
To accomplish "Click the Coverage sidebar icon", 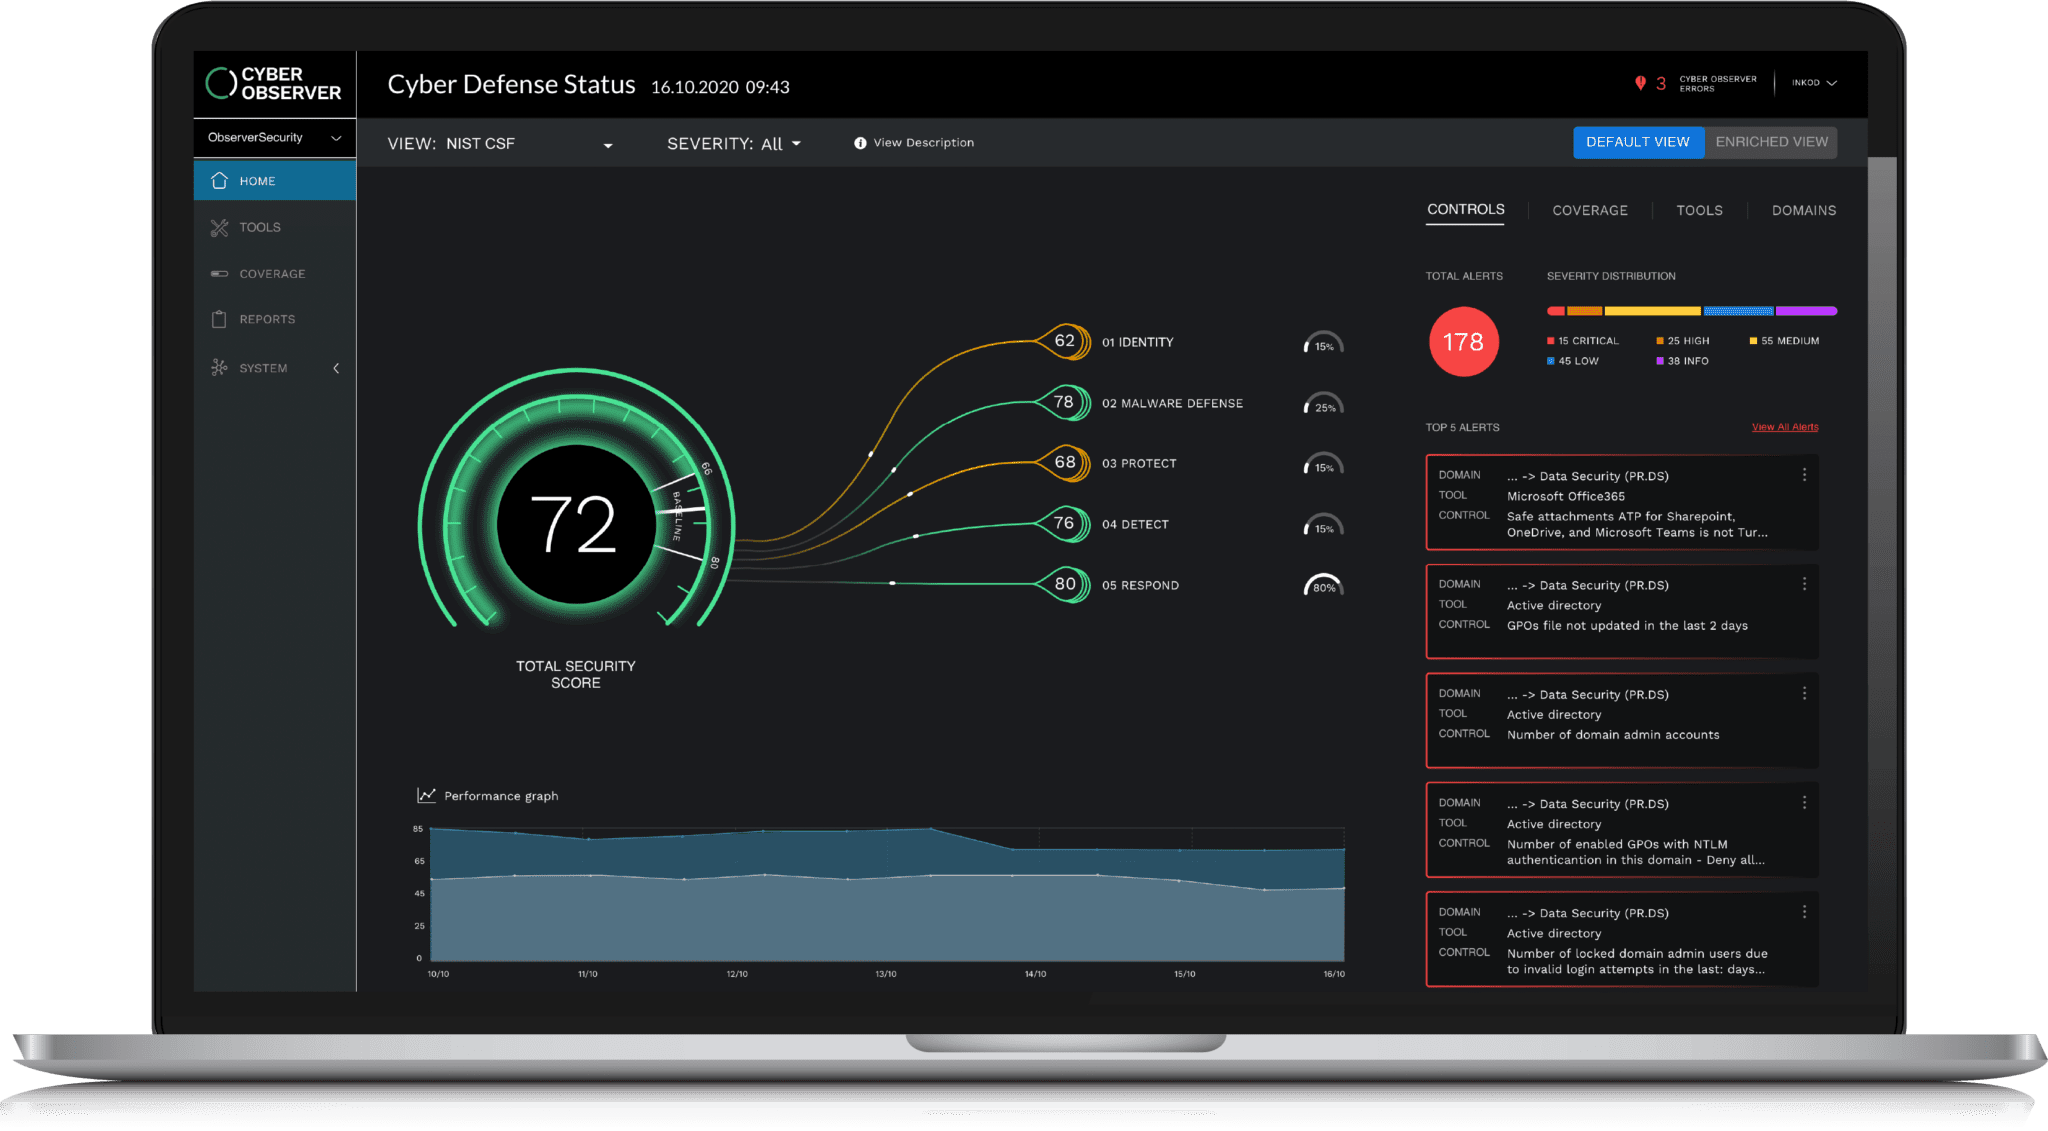I will (220, 274).
